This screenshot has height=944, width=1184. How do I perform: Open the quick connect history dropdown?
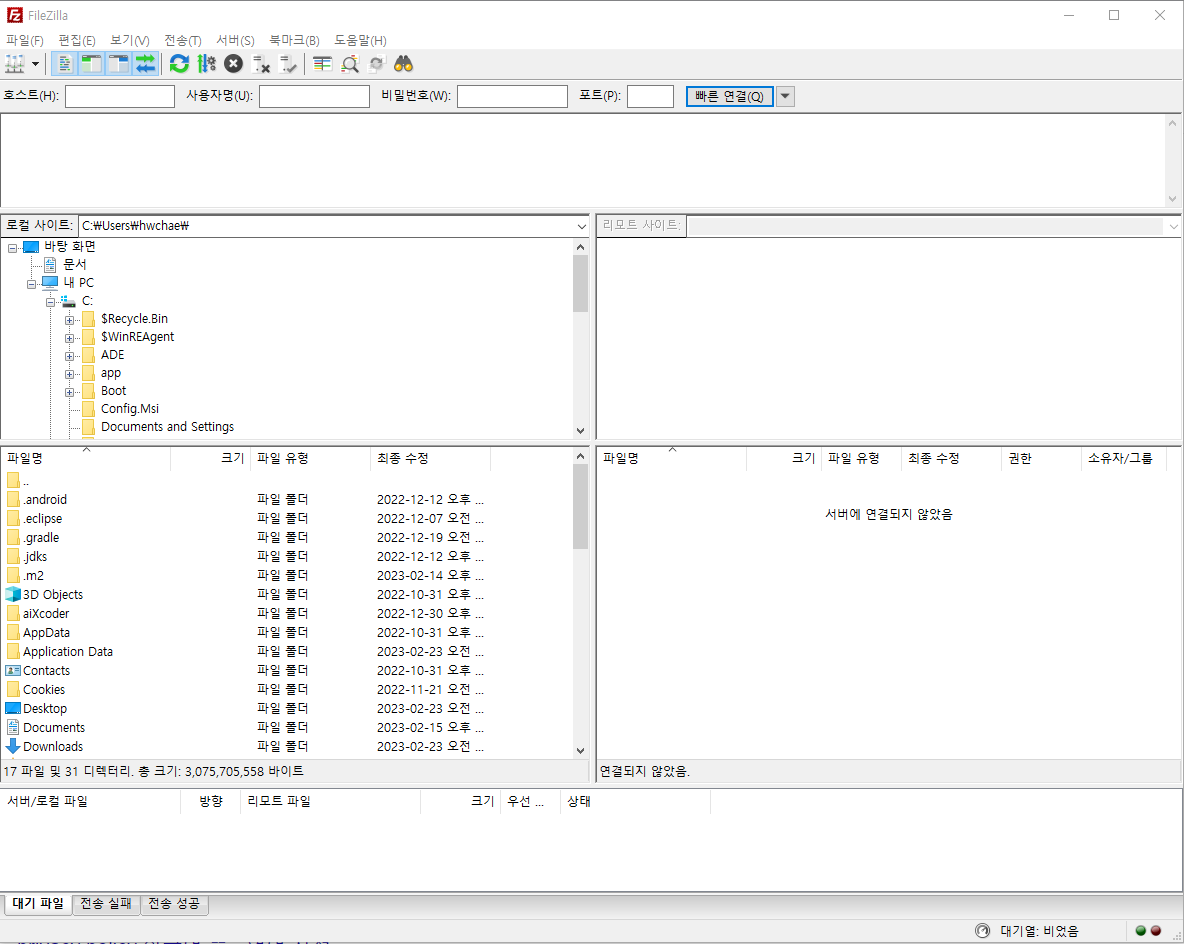[785, 96]
